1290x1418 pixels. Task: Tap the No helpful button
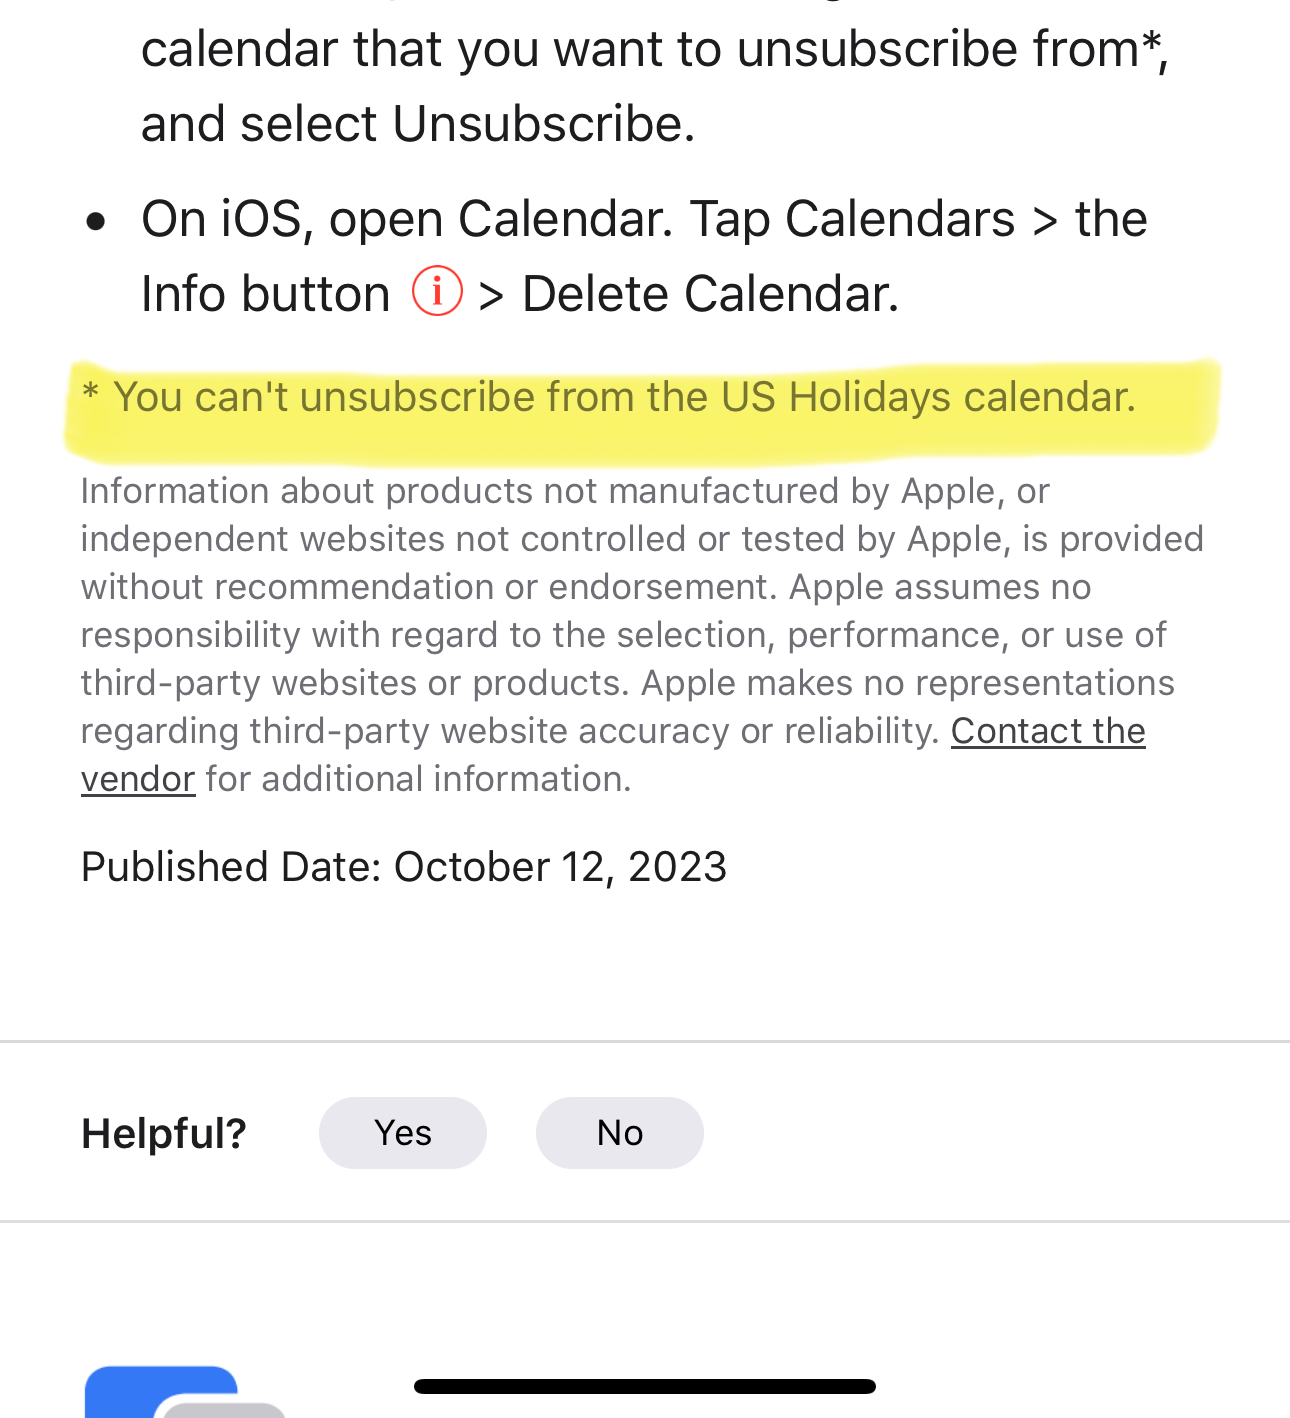point(620,1133)
